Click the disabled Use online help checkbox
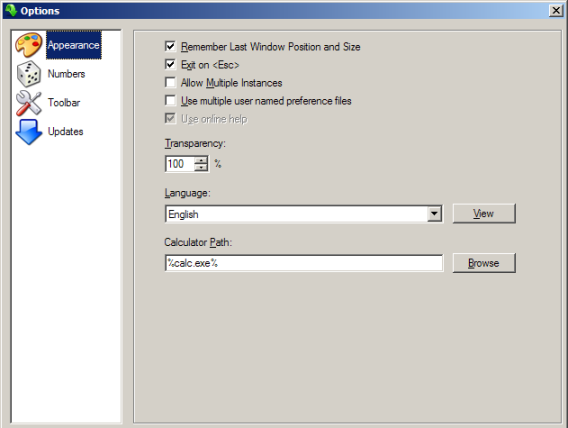 (x=170, y=118)
